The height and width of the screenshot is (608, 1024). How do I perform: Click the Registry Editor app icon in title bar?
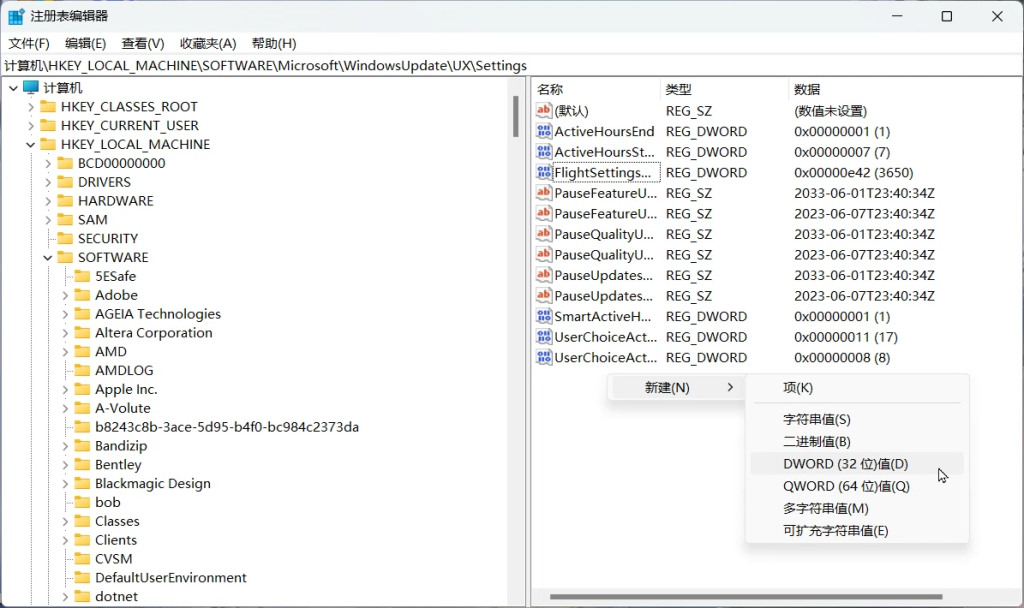16,16
